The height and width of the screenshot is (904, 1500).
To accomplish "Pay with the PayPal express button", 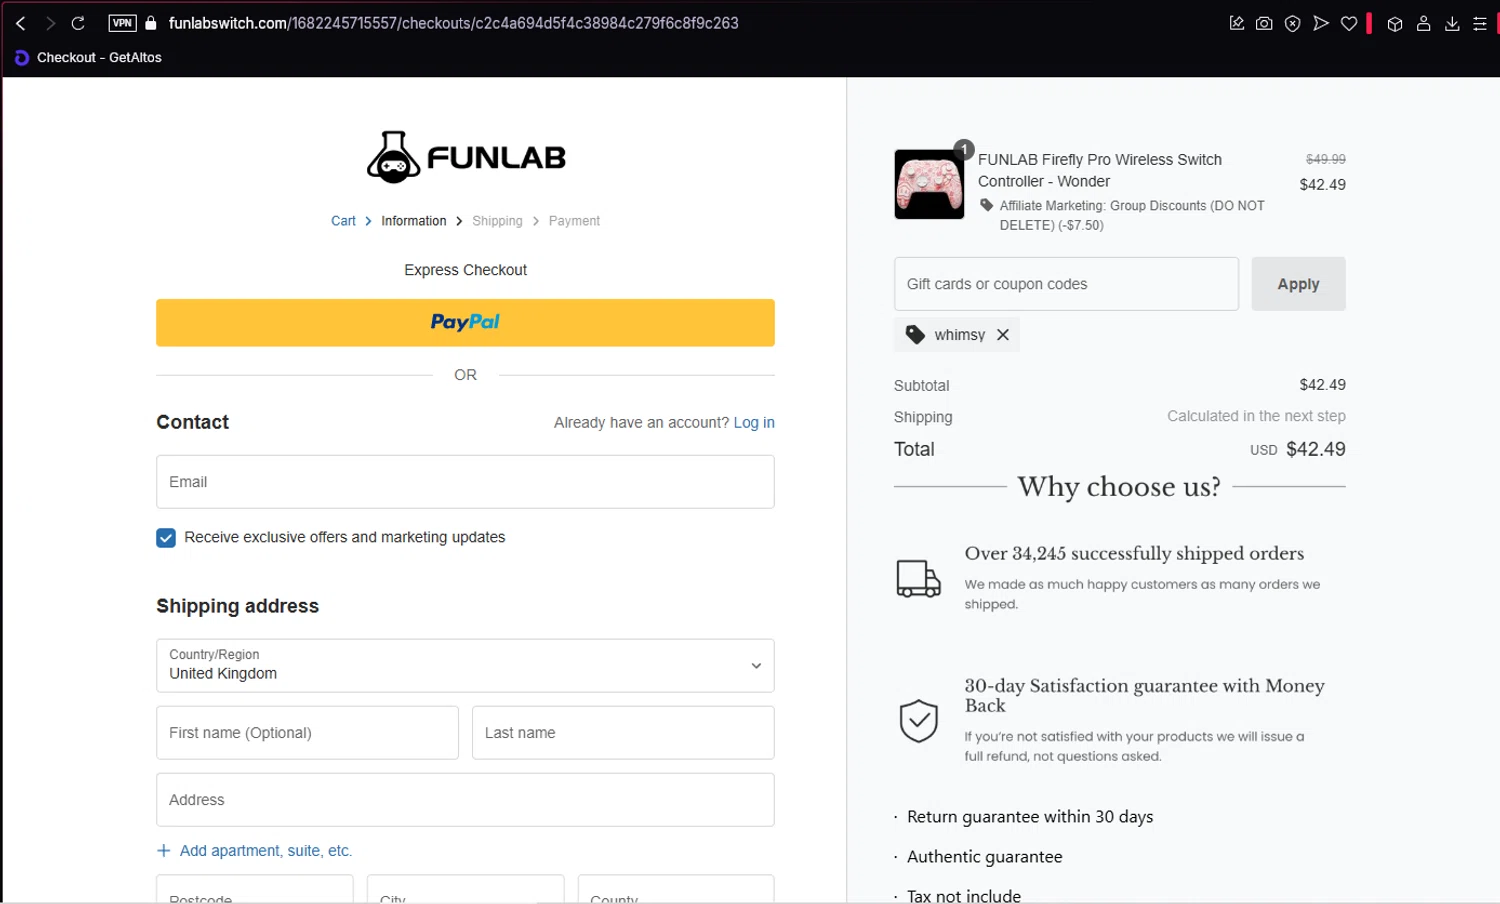I will [465, 323].
